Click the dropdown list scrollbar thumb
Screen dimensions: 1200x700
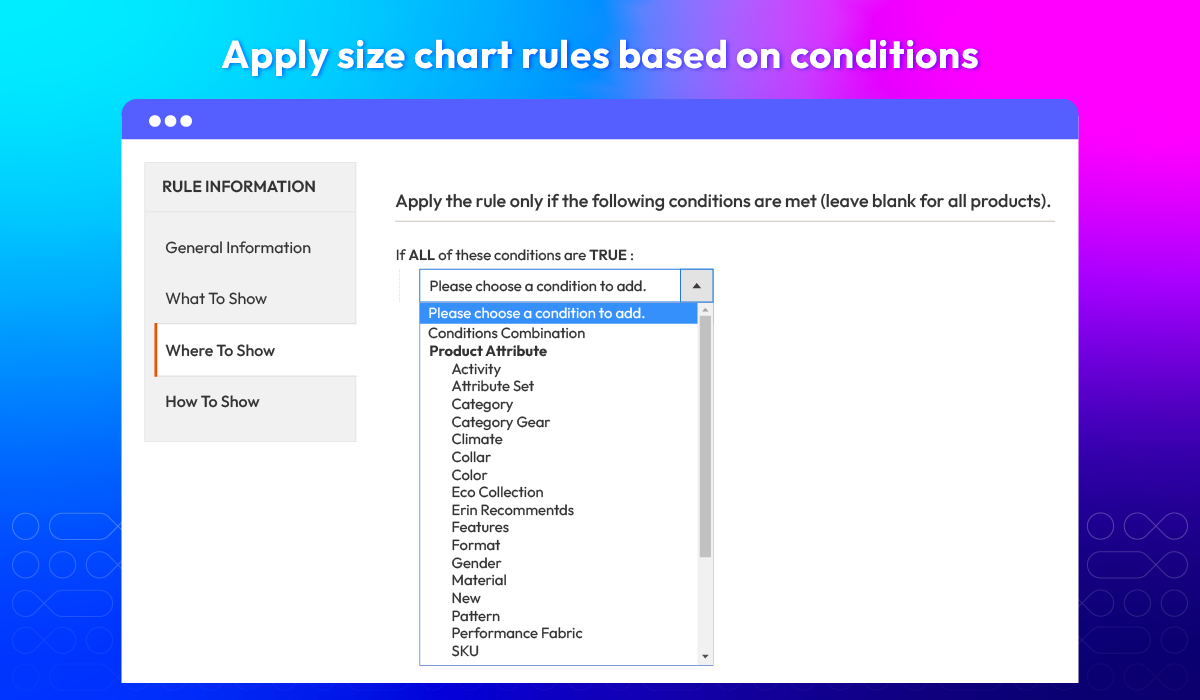point(705,435)
